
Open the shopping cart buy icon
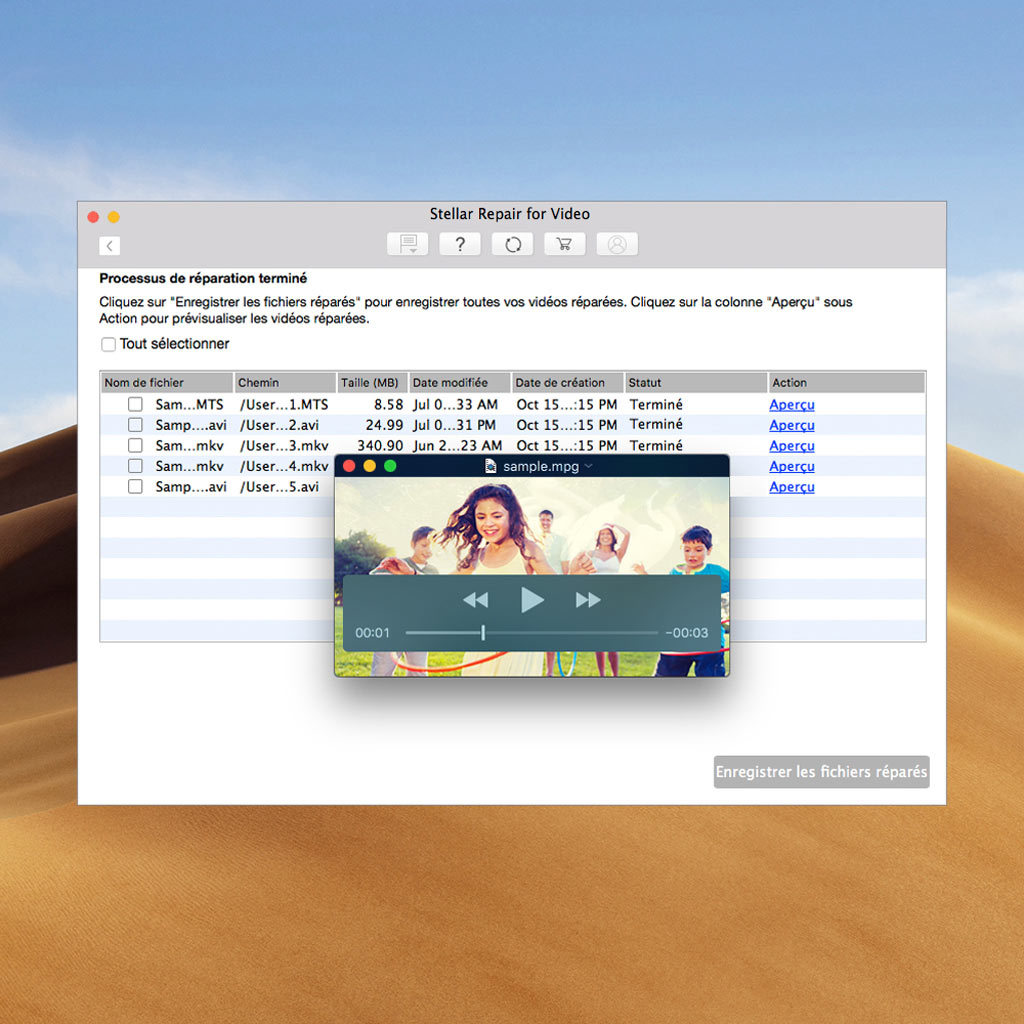[564, 244]
